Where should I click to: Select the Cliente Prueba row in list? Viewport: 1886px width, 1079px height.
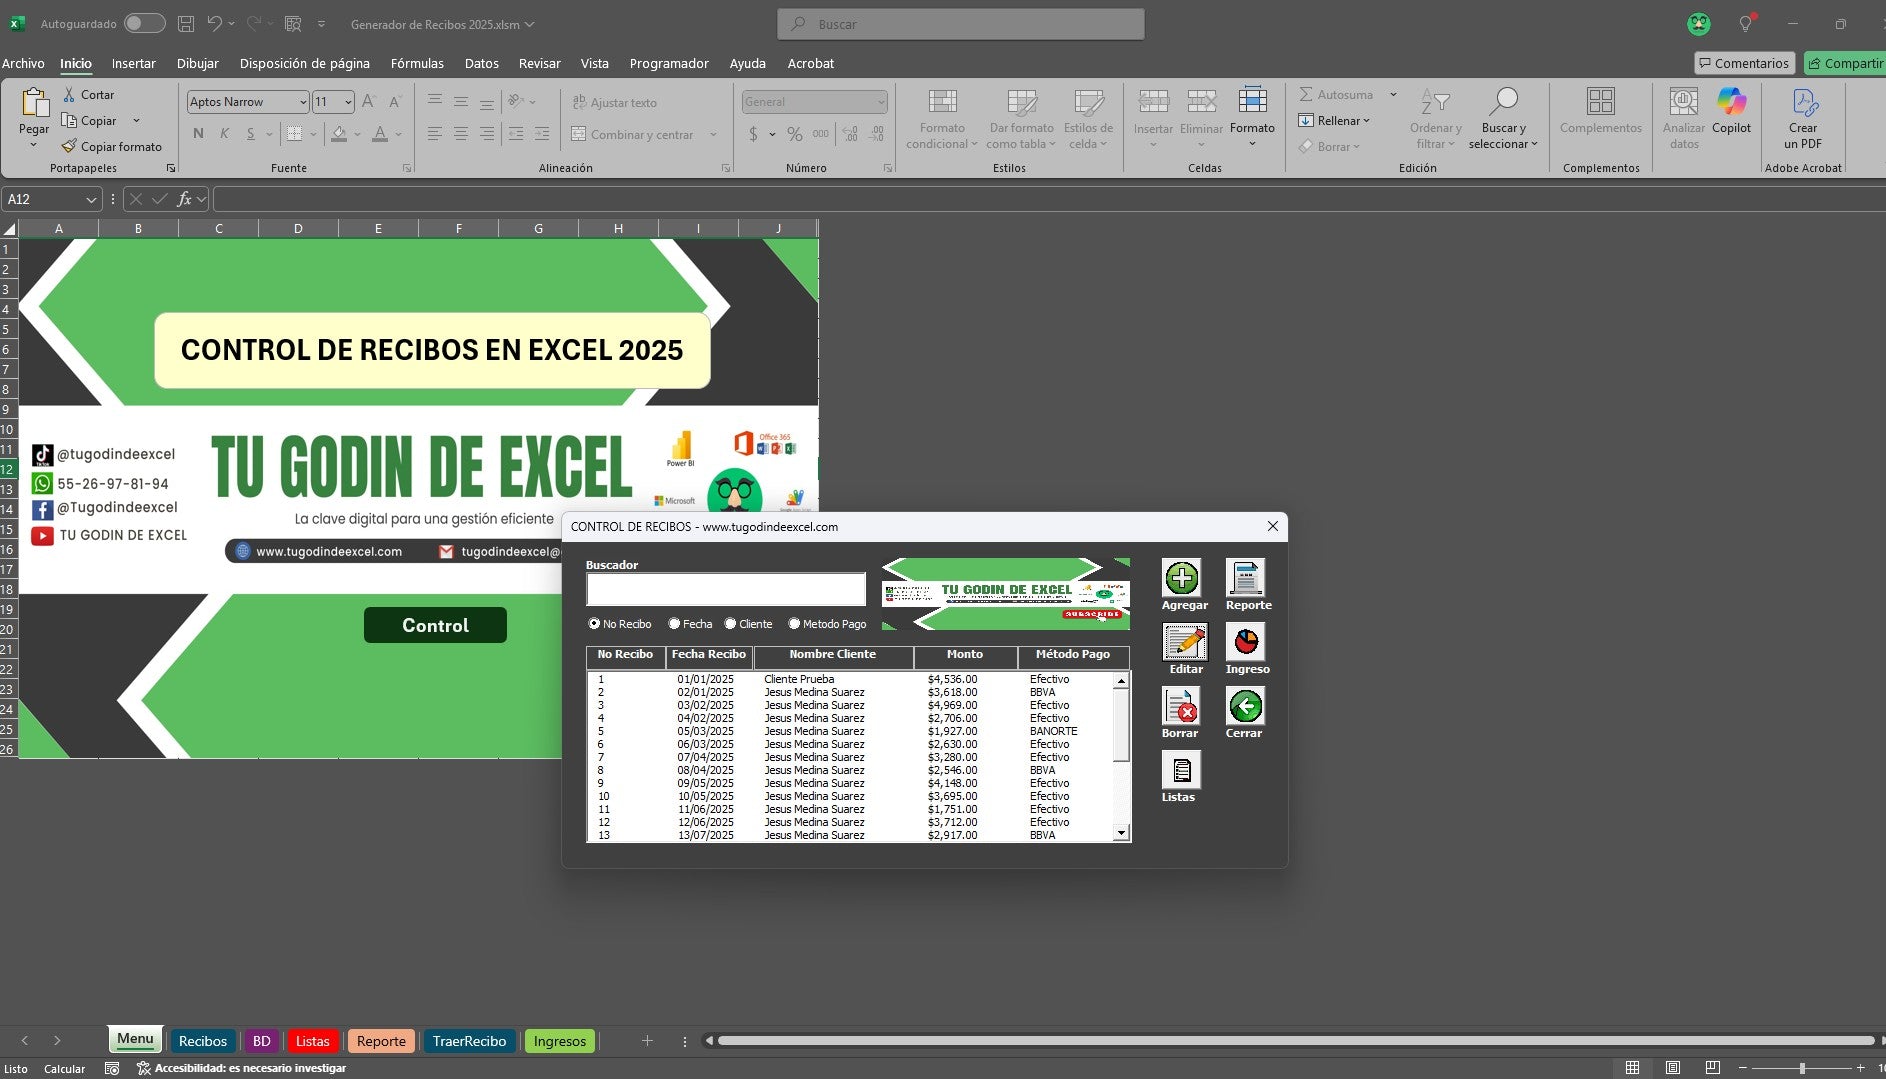[849, 679]
